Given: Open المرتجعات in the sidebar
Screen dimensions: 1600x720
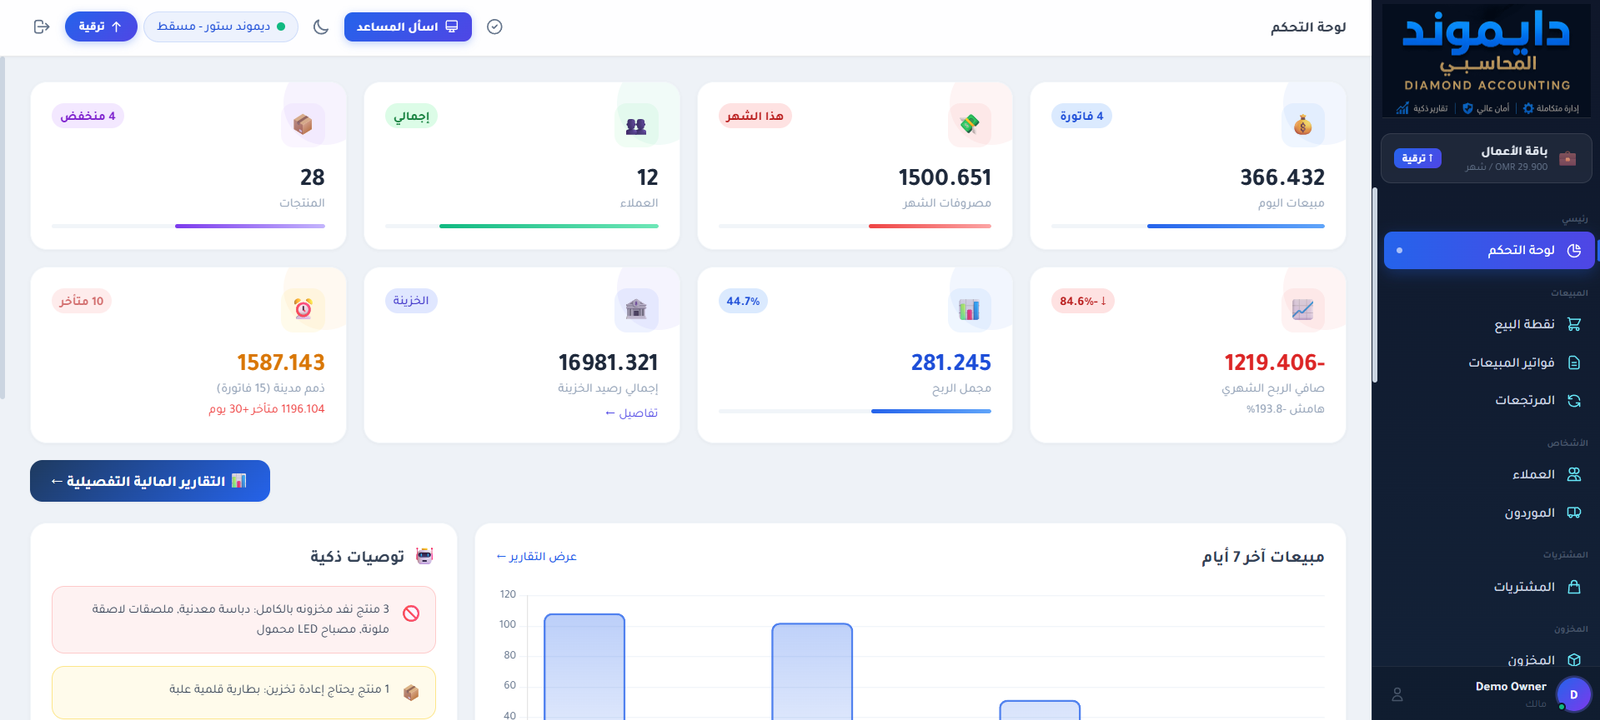Looking at the screenshot, I should 1488,400.
